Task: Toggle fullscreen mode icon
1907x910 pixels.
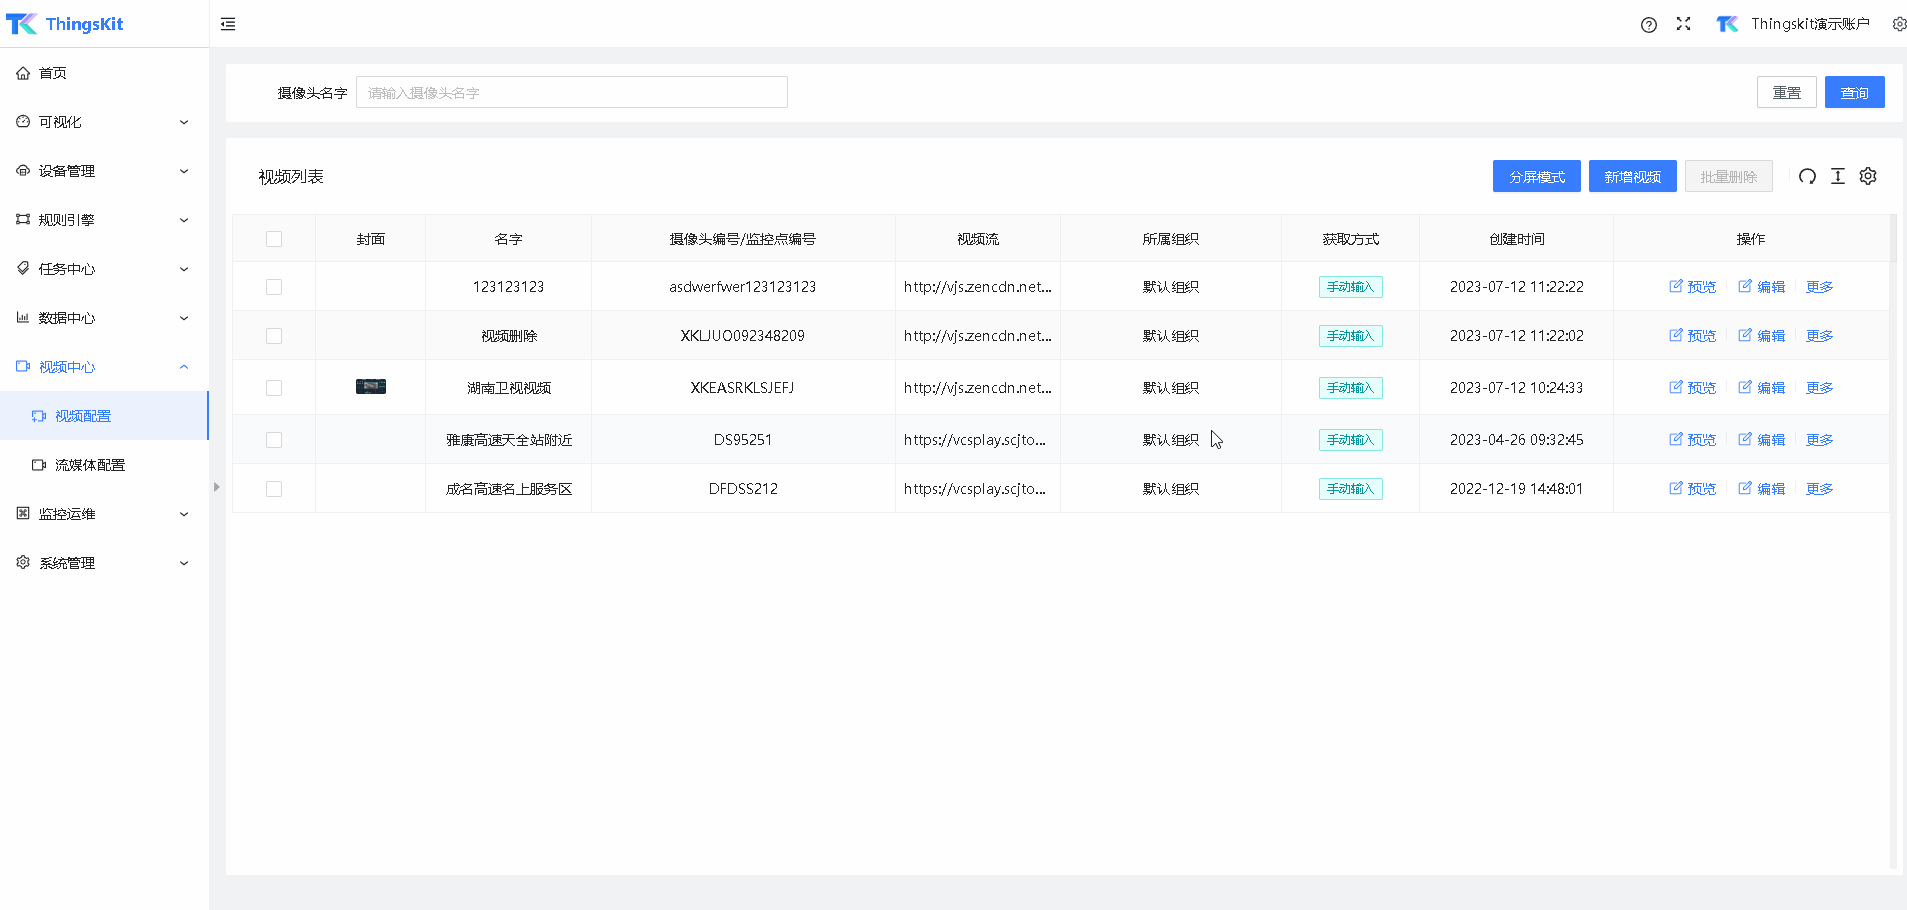Action: tap(1684, 24)
